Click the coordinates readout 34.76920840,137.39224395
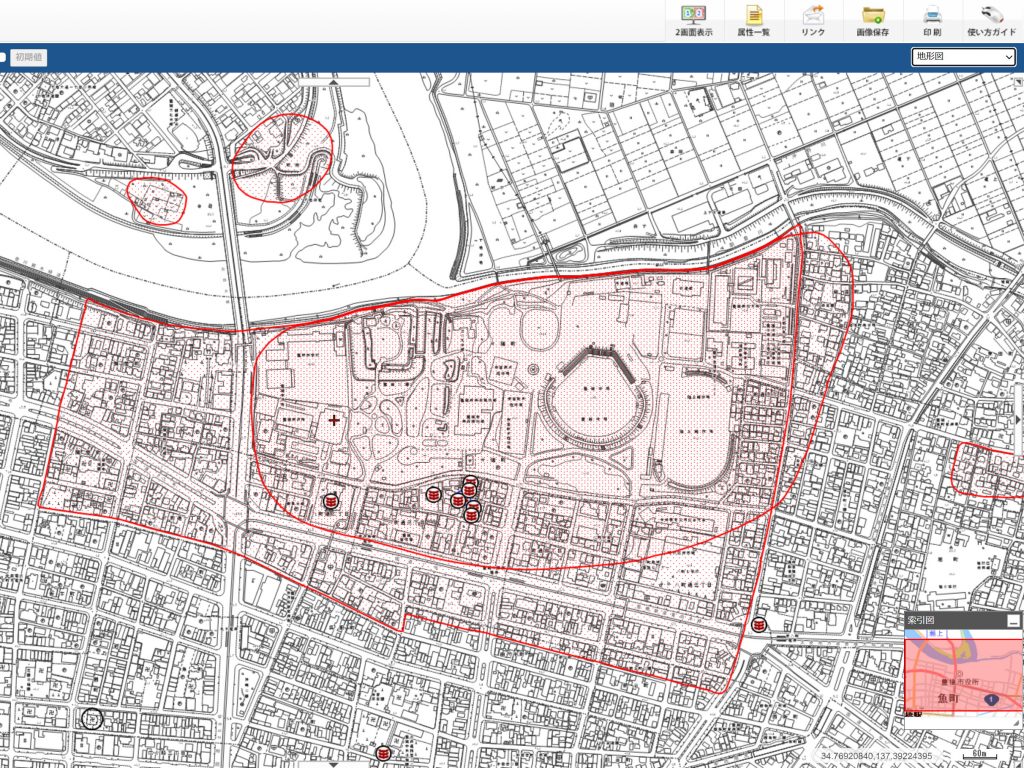The width and height of the screenshot is (1024, 768). [x=876, y=756]
